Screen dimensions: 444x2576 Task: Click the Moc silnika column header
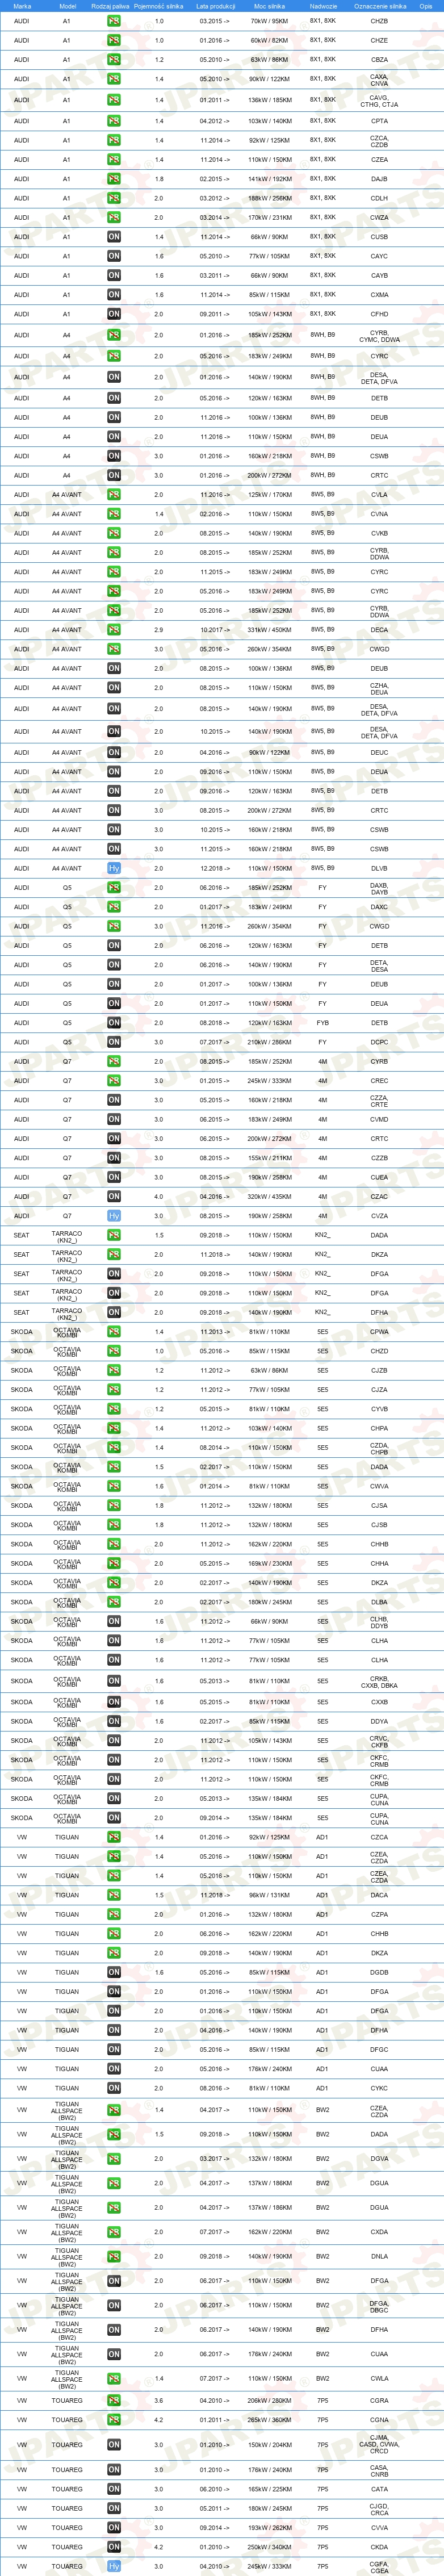tap(270, 6)
